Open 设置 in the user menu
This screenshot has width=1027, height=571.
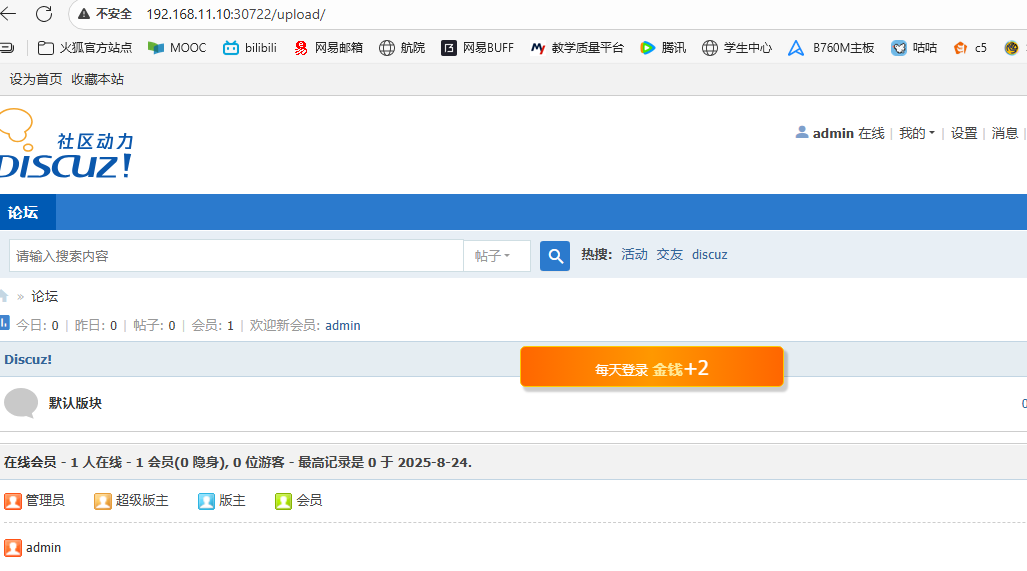click(x=964, y=133)
